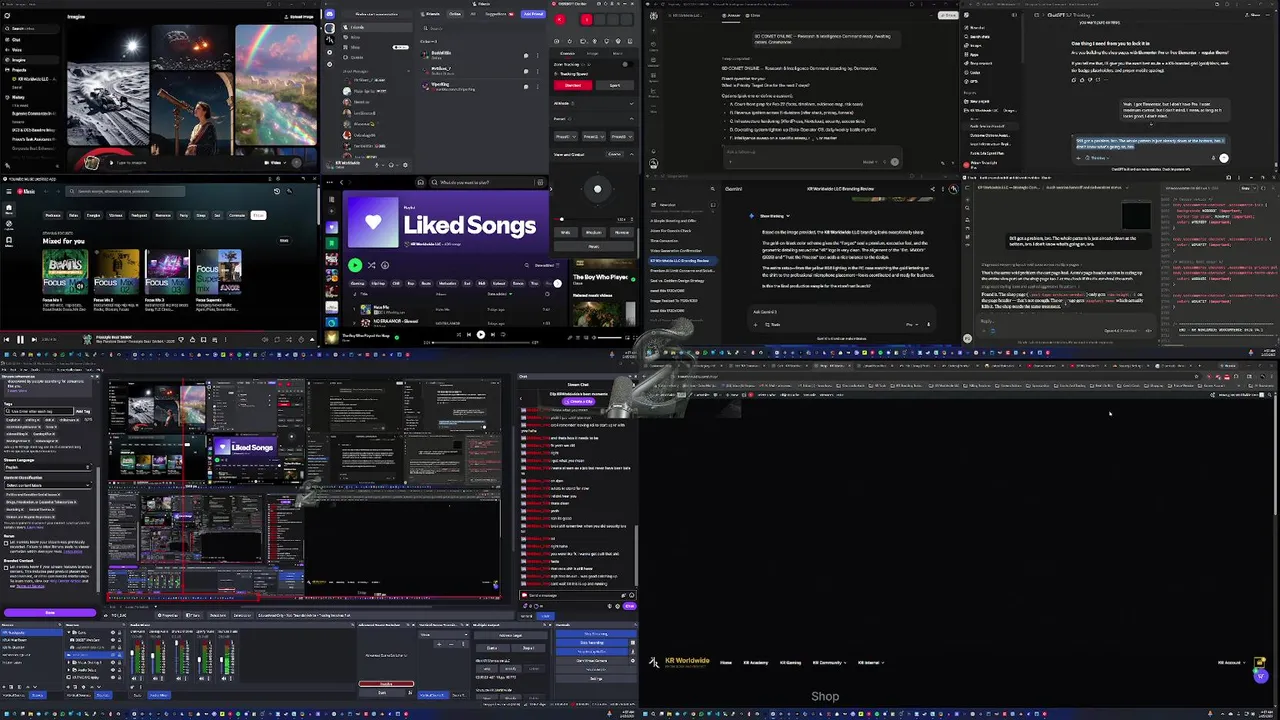Screen dimensions: 1280x720
Task: Open the Preset3 dropdown in OBSBOT
Action: (621, 137)
